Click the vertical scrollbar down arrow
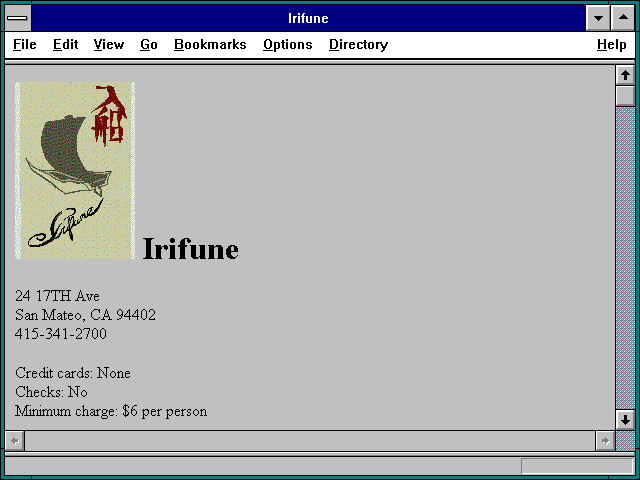640x480 pixels. coord(625,420)
